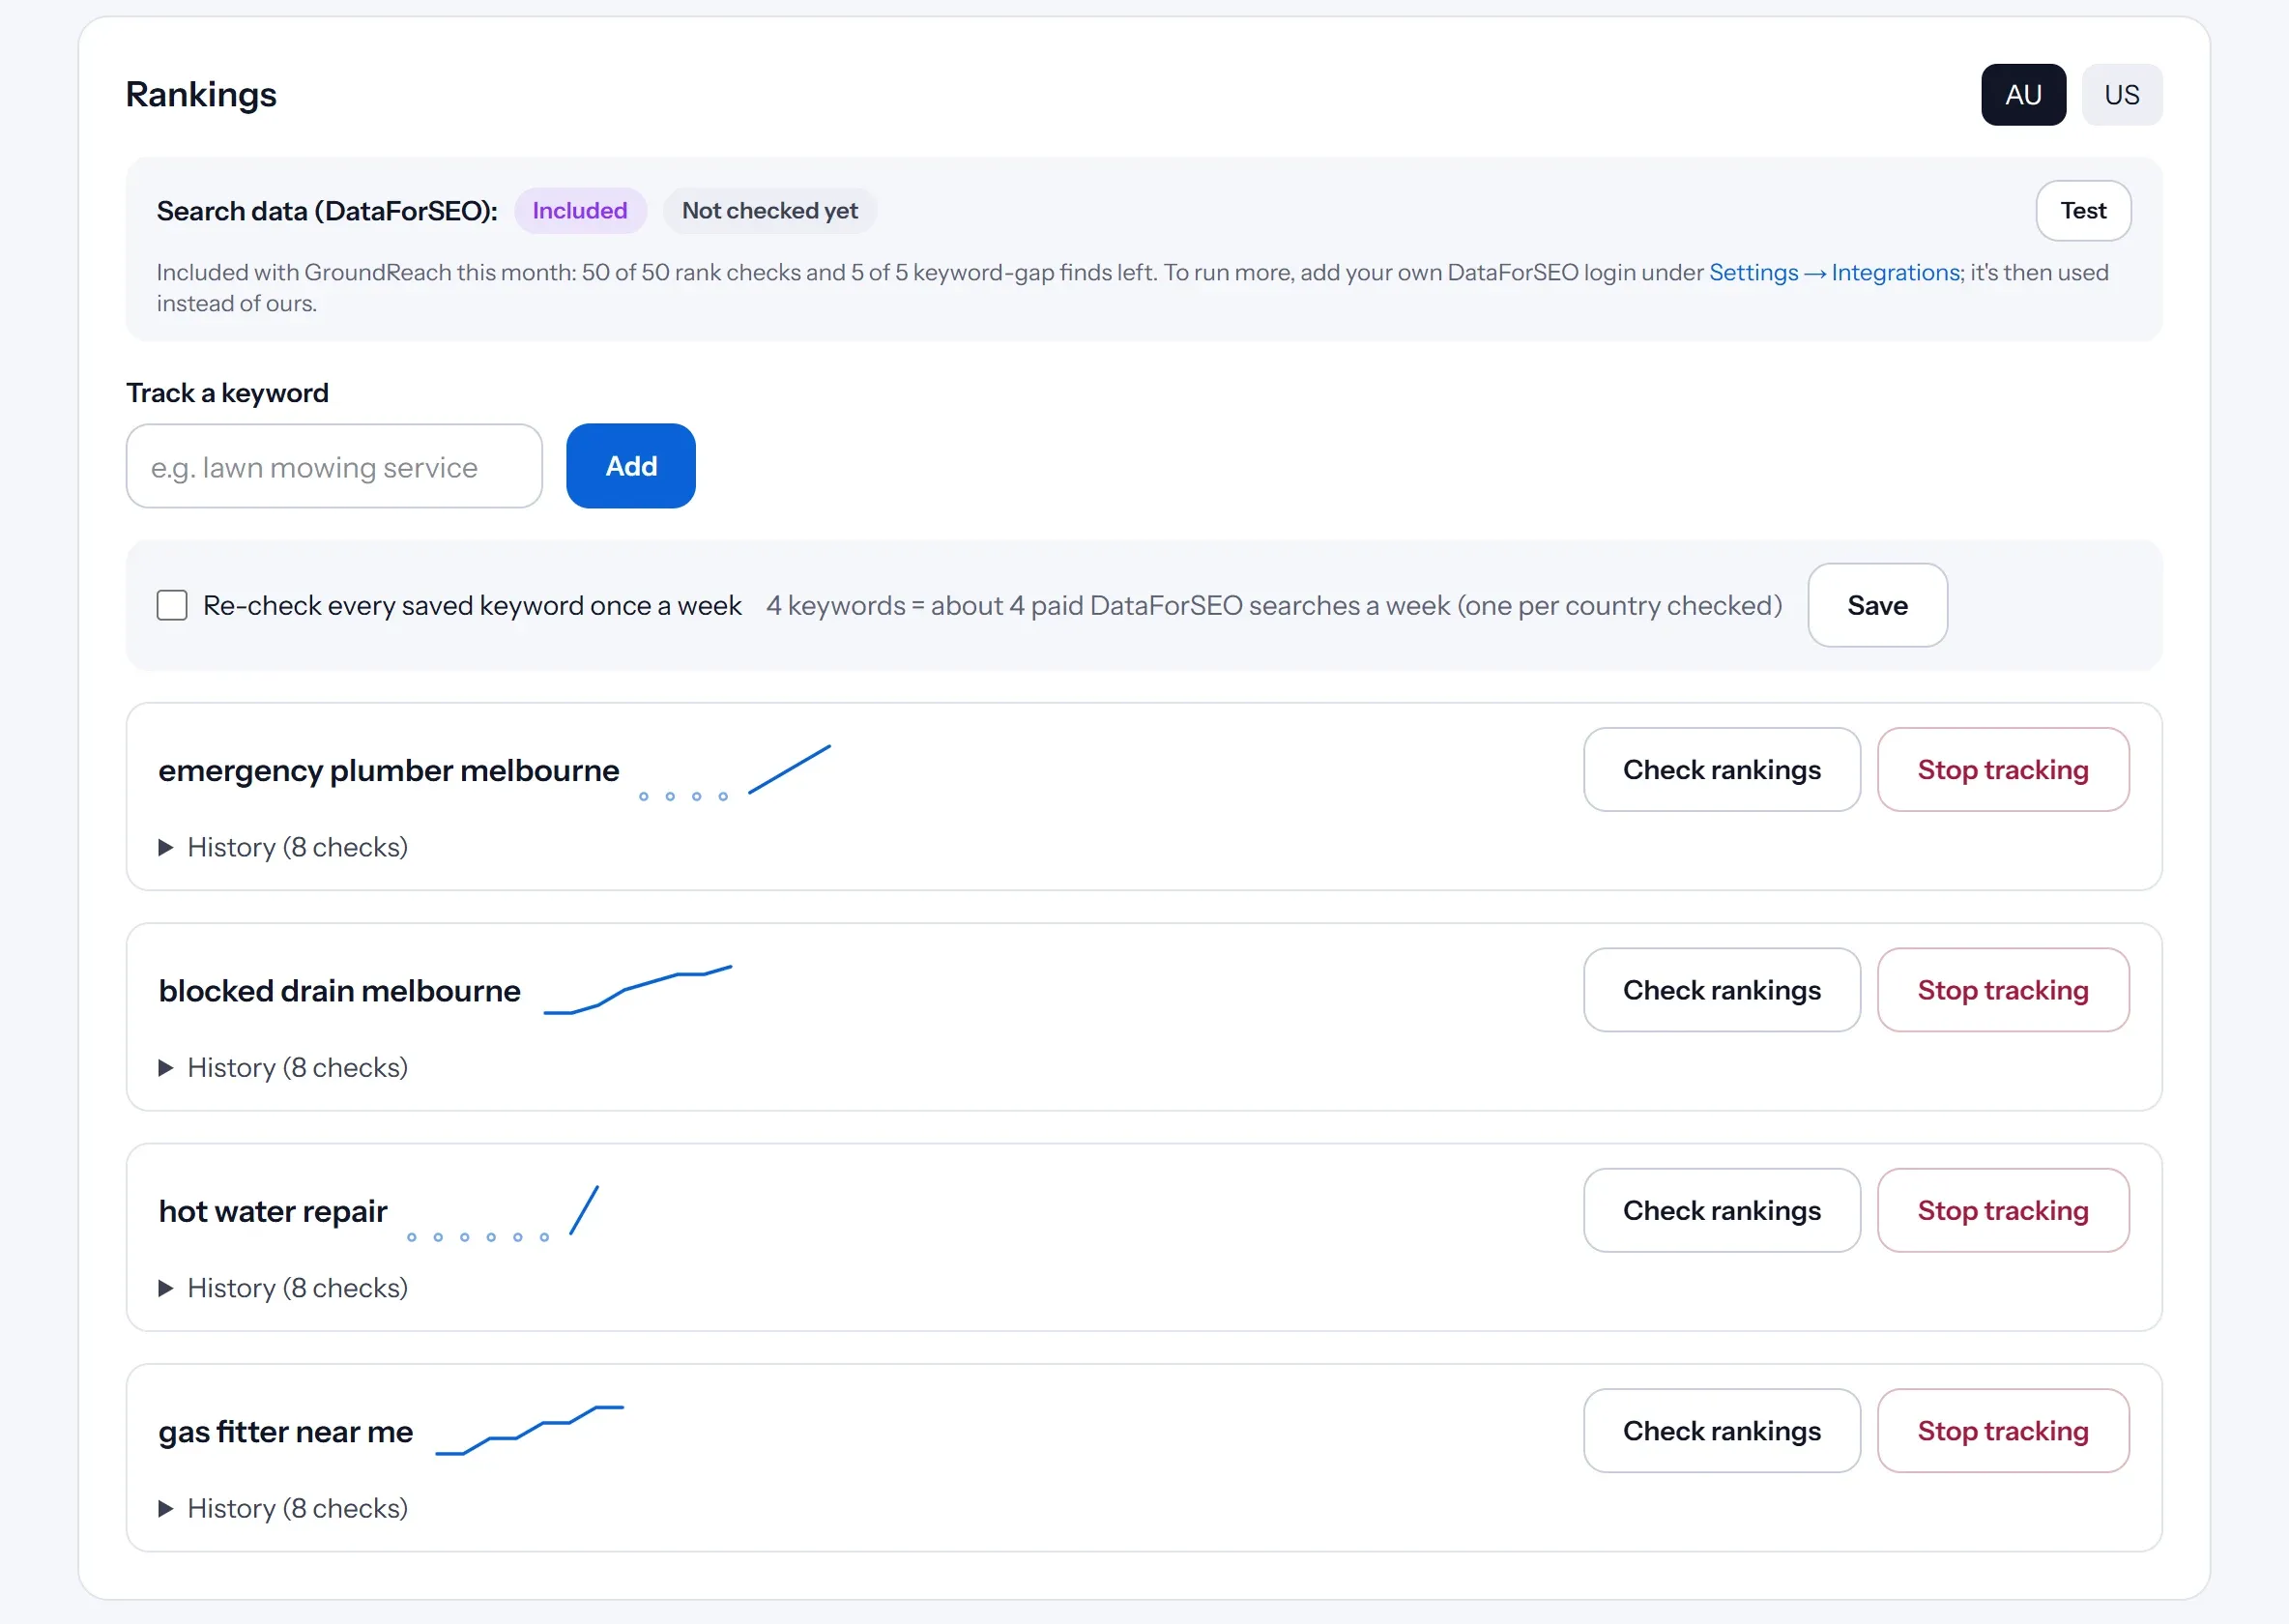Click the emergency plumber melbourne trend sparkline

click(735, 772)
